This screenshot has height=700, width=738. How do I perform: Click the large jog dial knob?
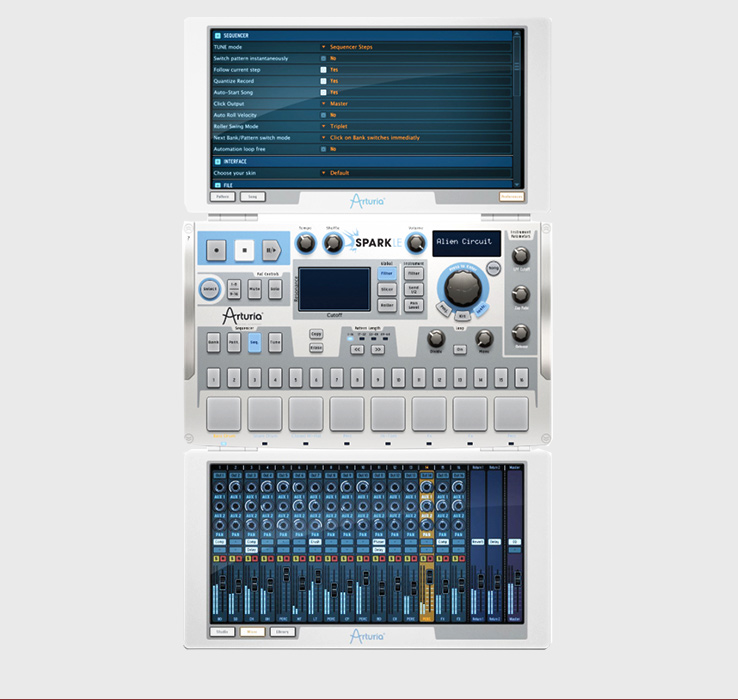[x=463, y=288]
